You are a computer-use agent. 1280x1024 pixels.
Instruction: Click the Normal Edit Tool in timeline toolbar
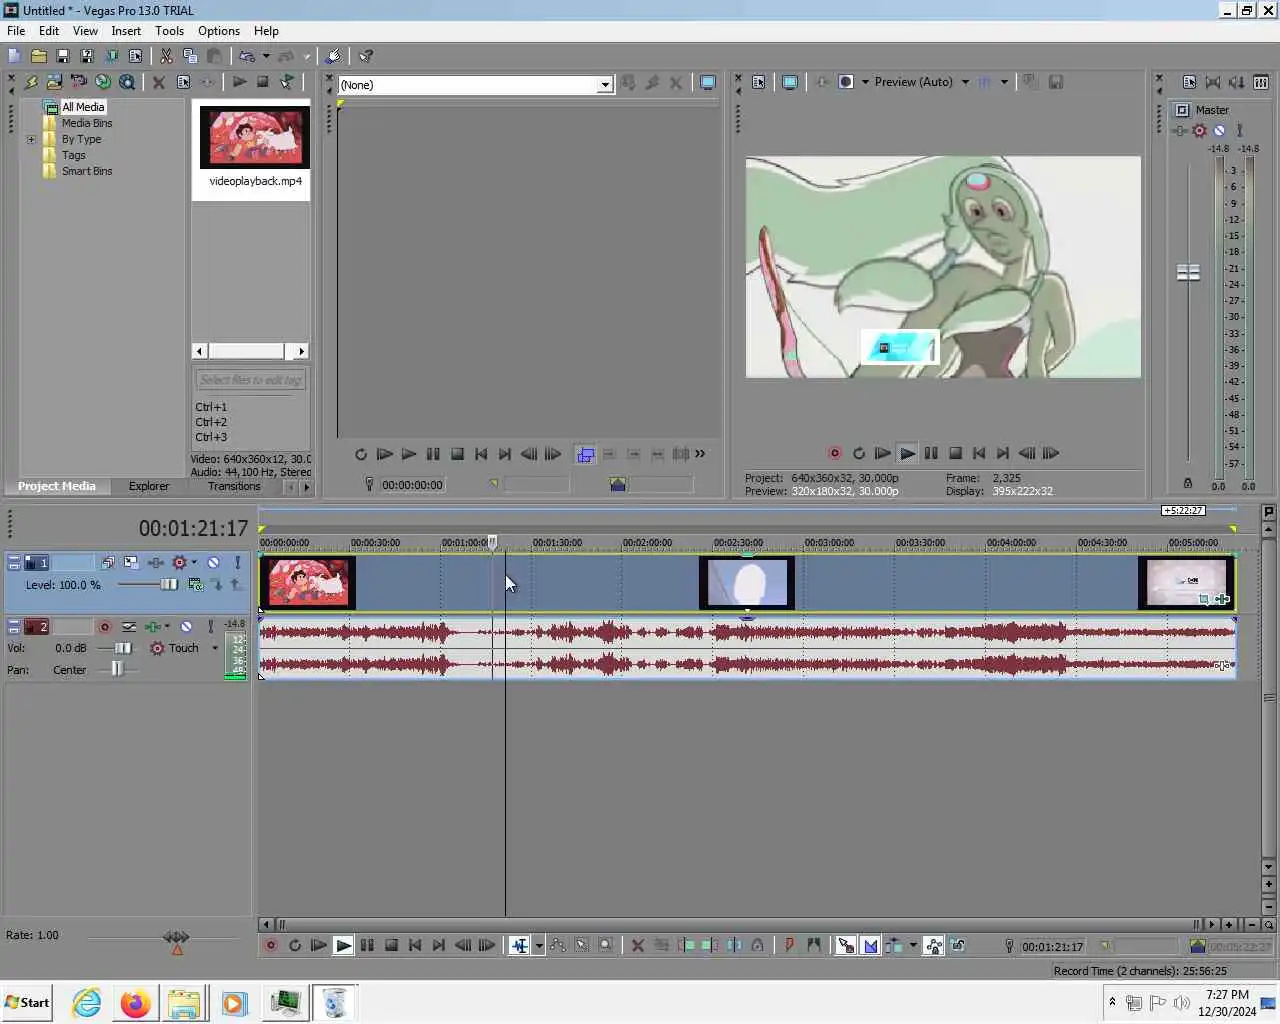pos(520,945)
